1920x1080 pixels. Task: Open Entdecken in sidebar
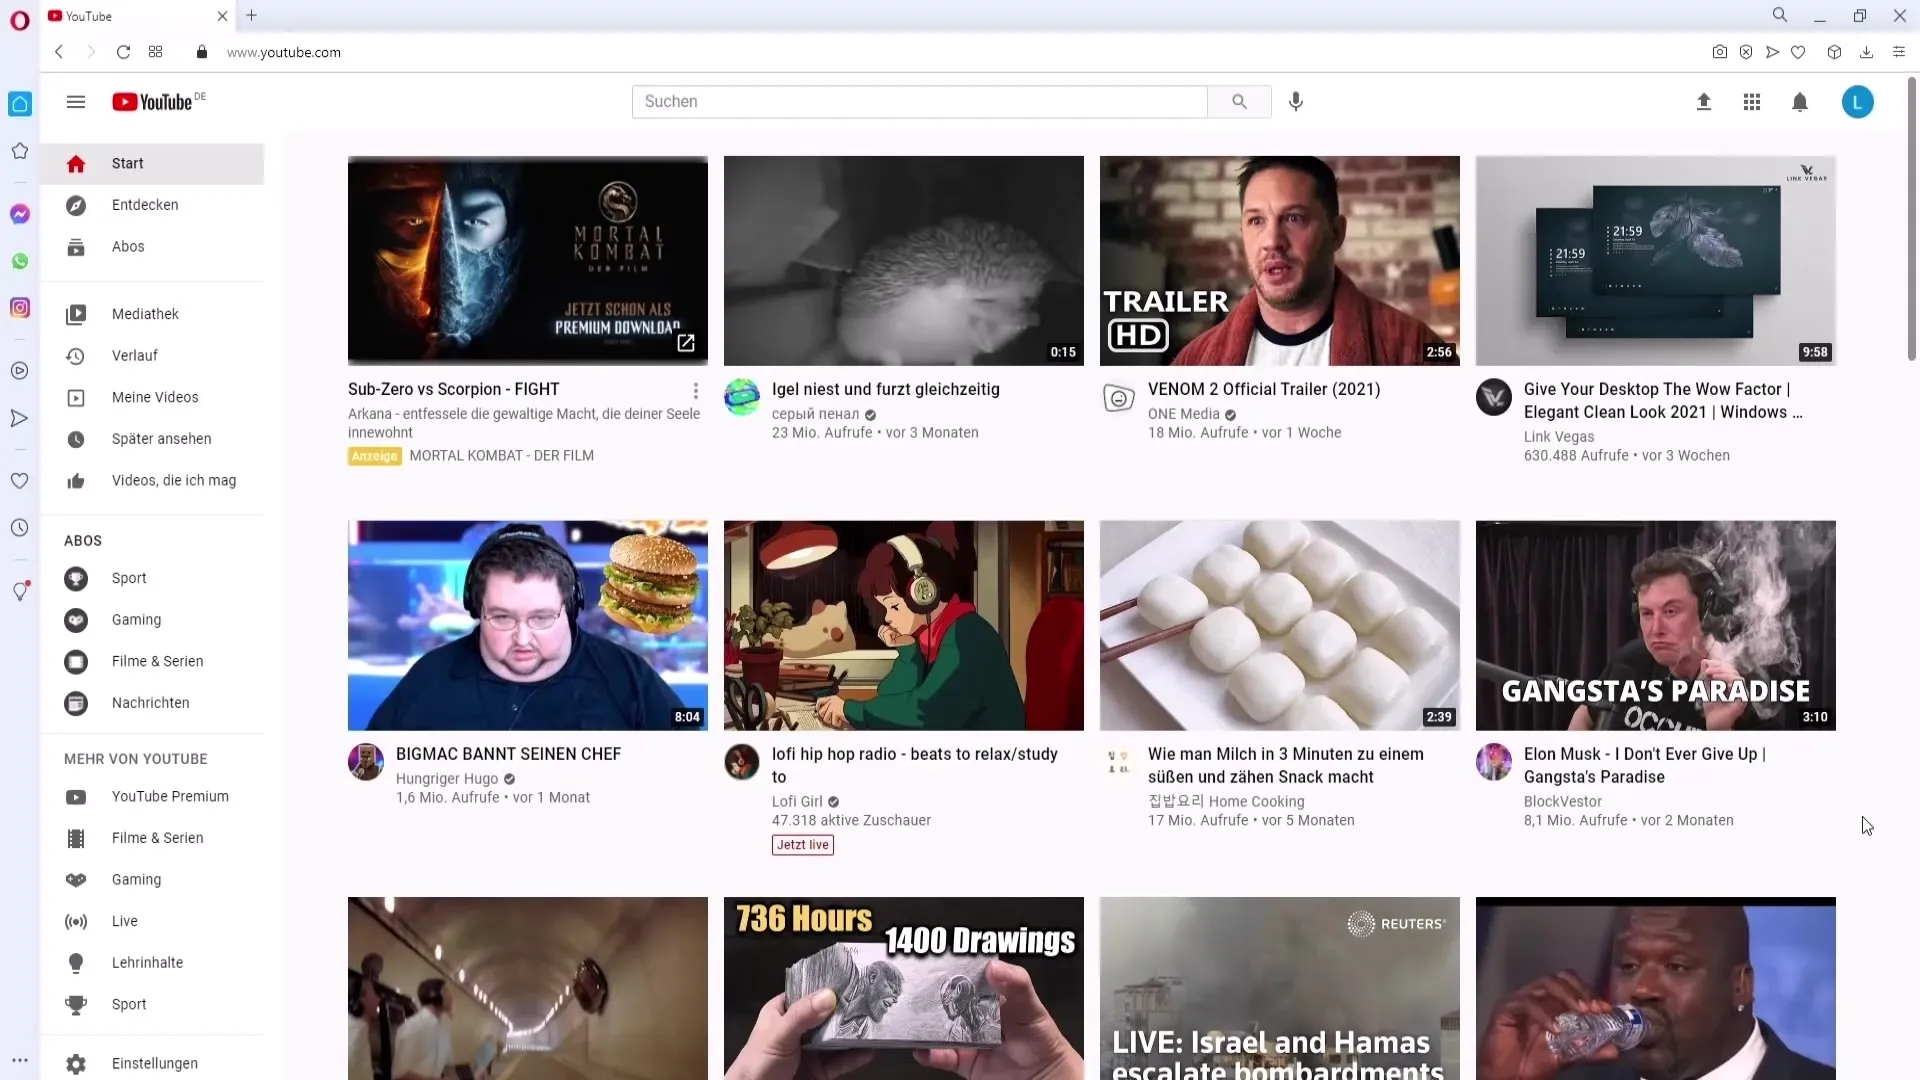tap(152, 205)
